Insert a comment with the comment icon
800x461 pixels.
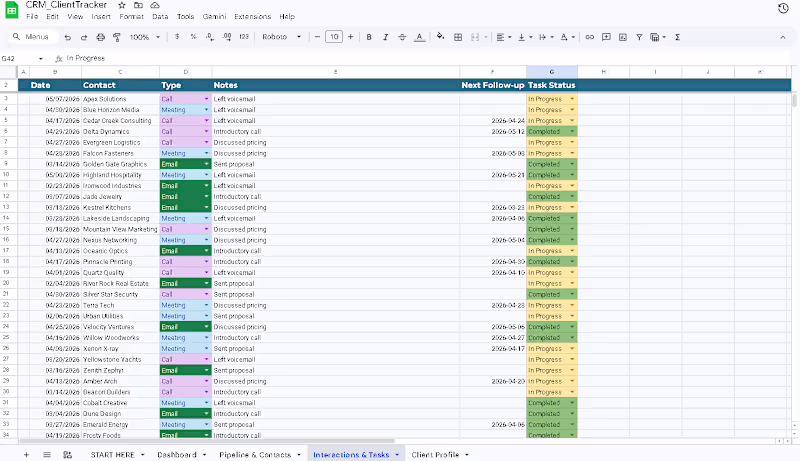pos(606,37)
